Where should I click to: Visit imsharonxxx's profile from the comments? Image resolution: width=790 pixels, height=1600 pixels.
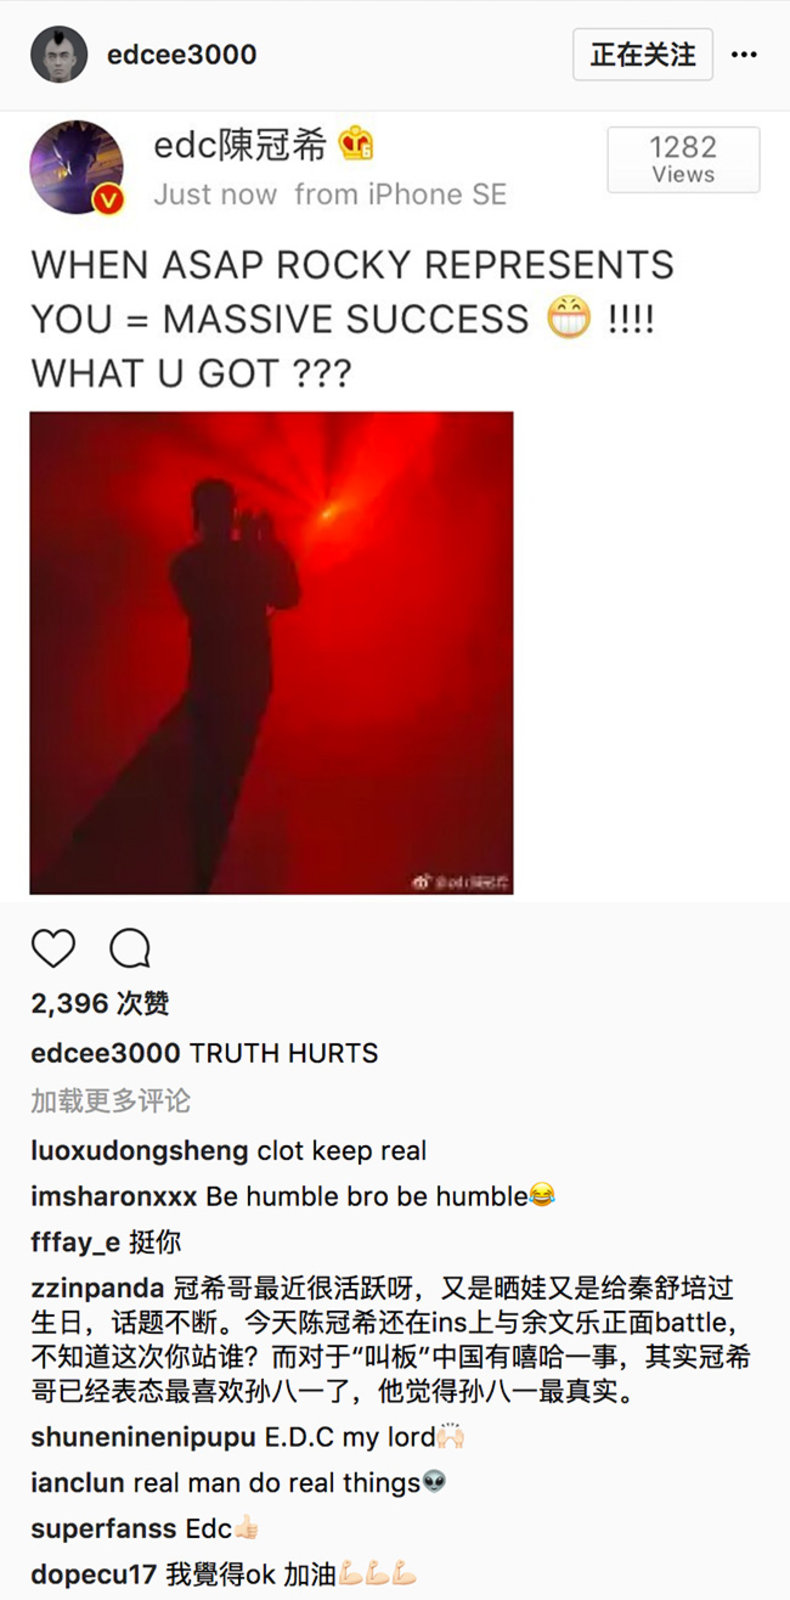coord(114,1196)
